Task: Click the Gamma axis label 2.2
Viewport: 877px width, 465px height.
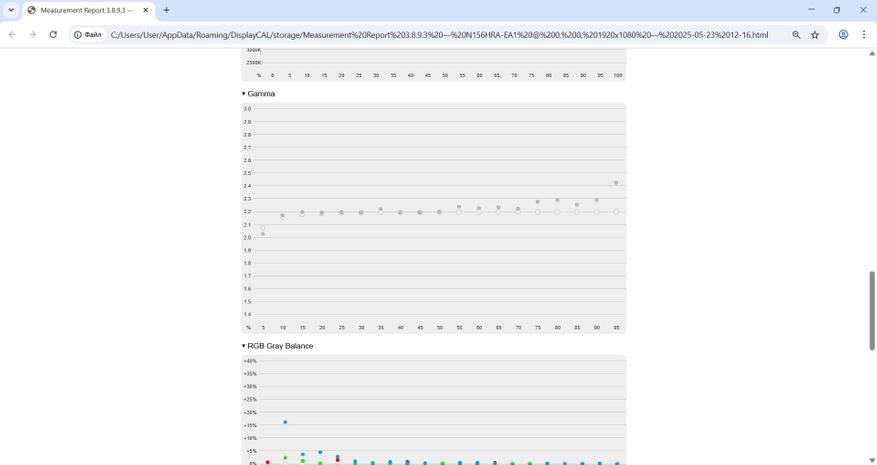Action: [x=247, y=212]
